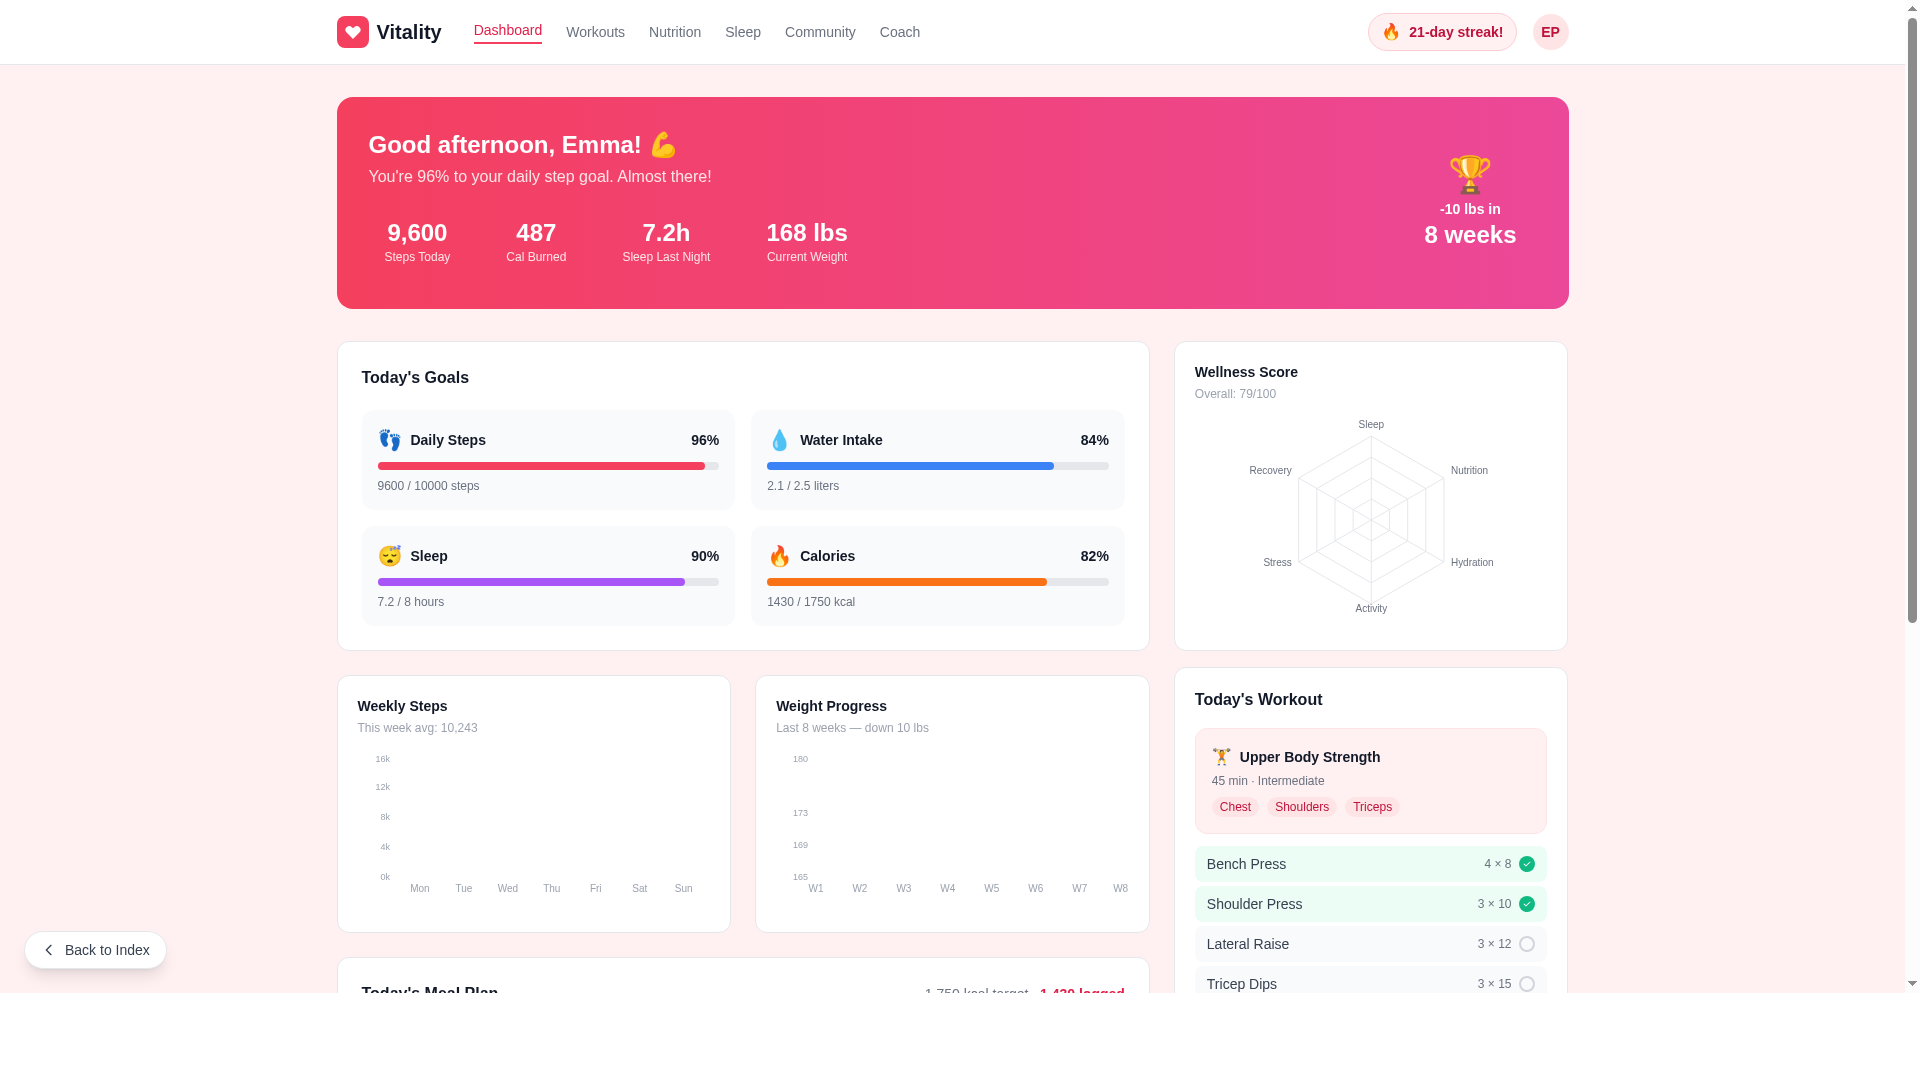Click the back chevron on Back to Index
Screen dimensions: 1920x1080
[x=49, y=950]
